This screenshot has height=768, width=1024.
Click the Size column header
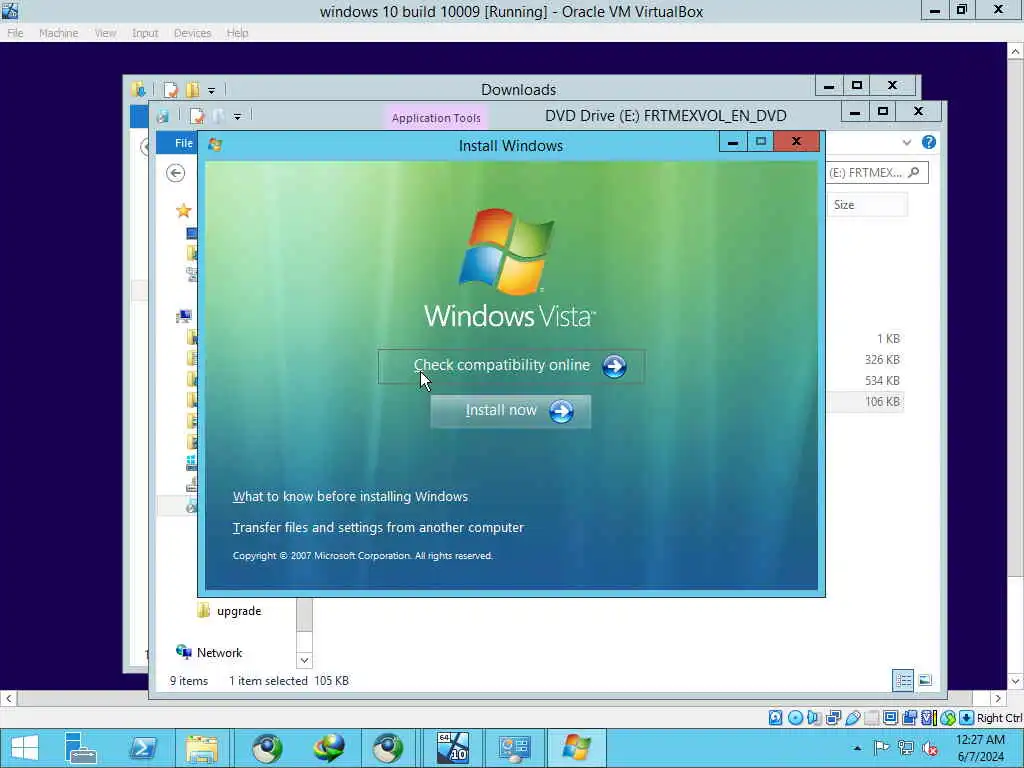[867, 204]
